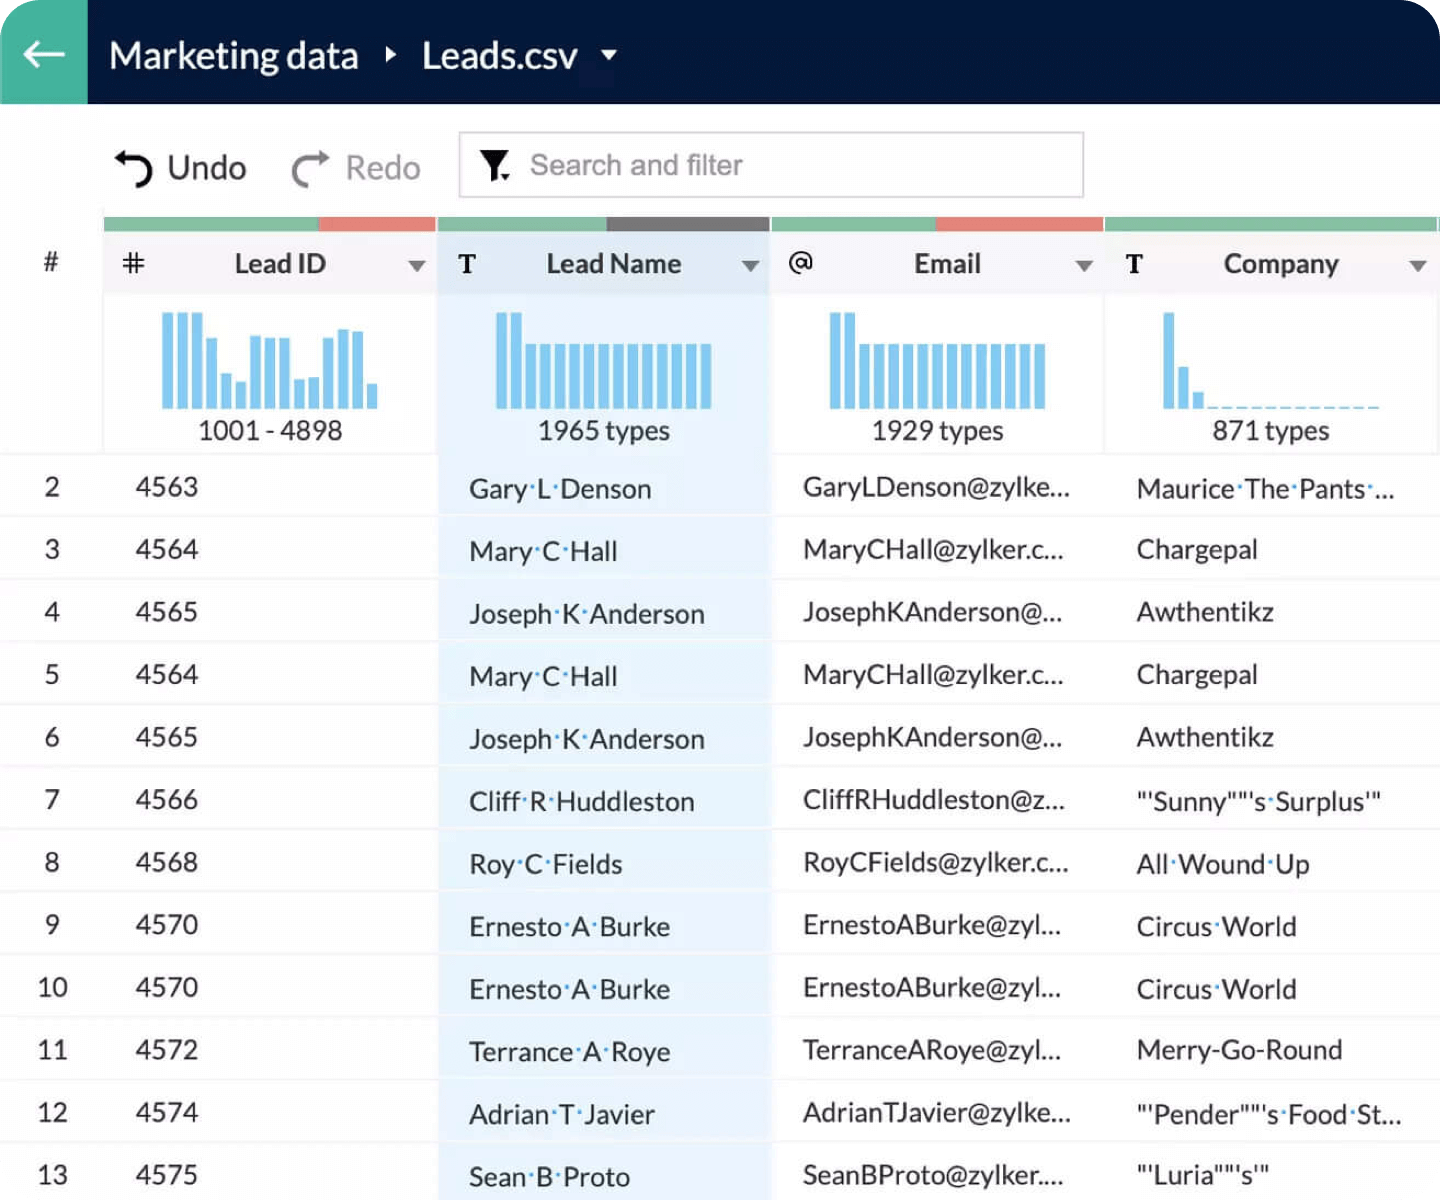Screen dimensions: 1440x1200
Task: Select the Lead ID cell 4568
Action: click(x=270, y=862)
